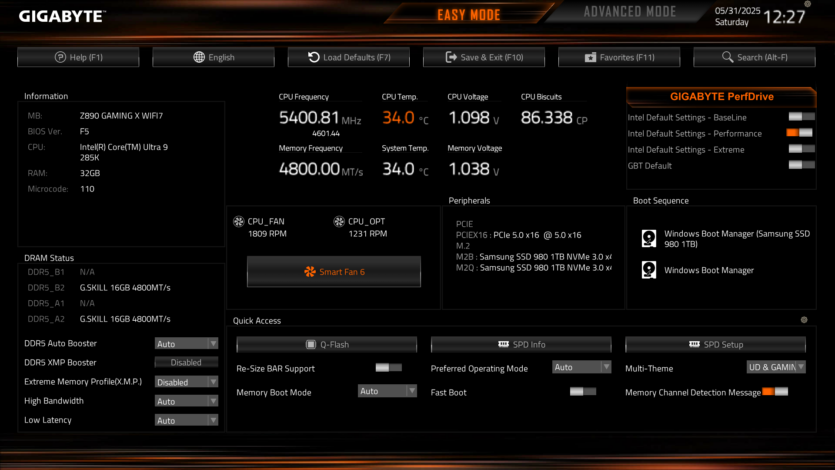
Task: Click the CPU Frequency 5400.81 MHz value
Action: pos(320,118)
